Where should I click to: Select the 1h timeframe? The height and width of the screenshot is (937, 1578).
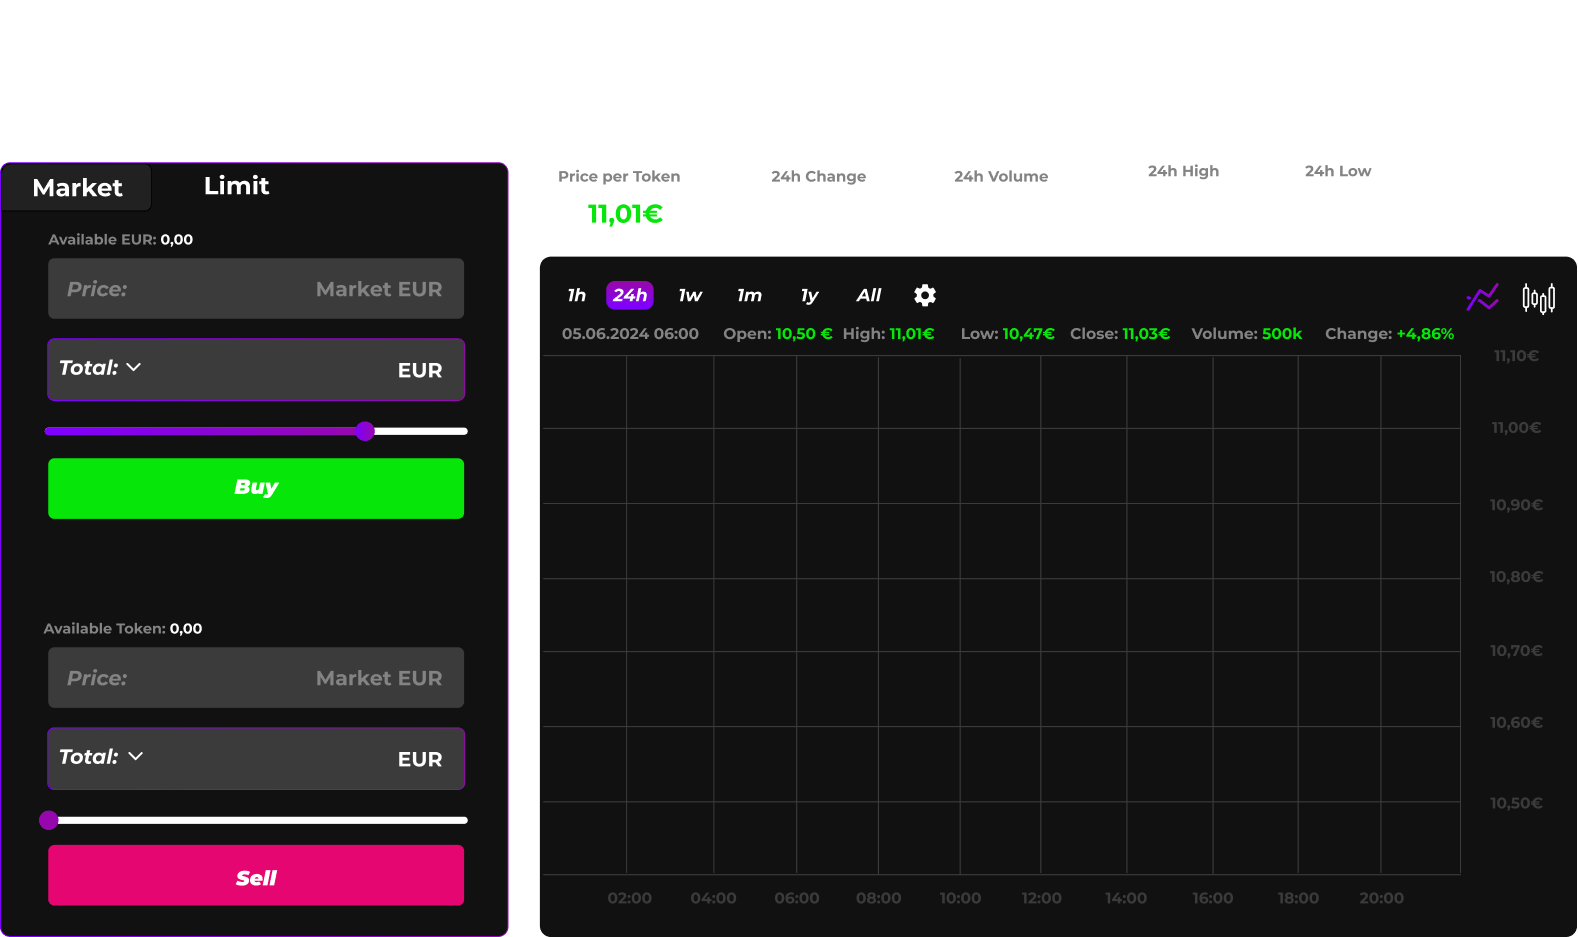(x=576, y=295)
